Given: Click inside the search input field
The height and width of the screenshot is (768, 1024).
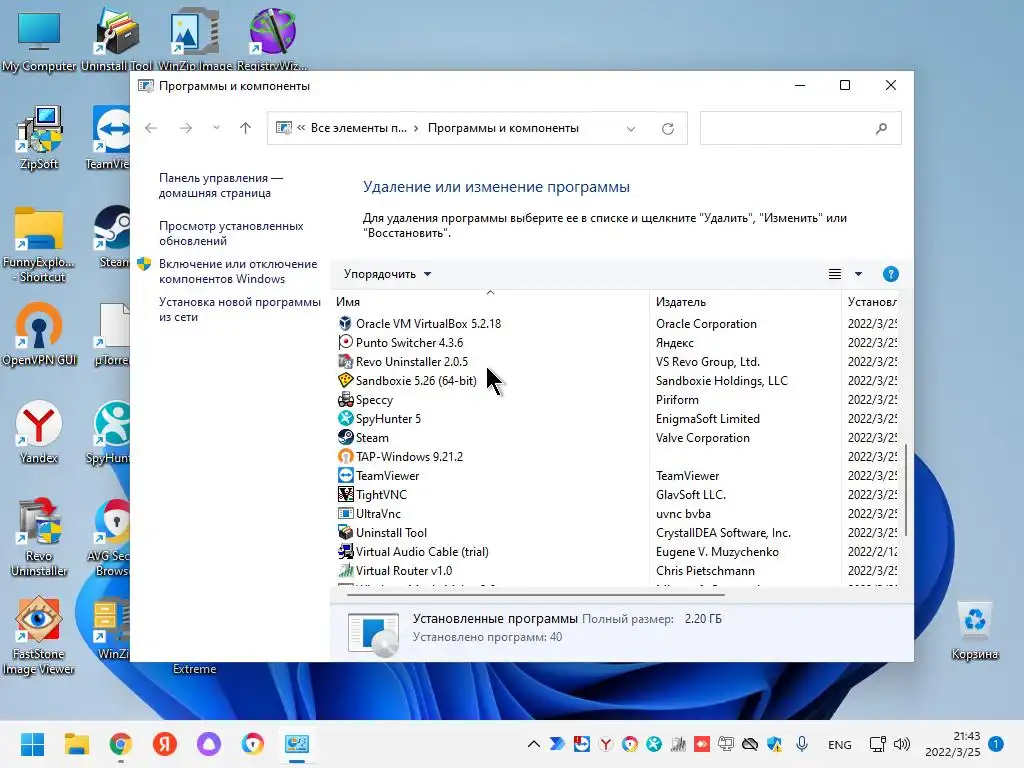Looking at the screenshot, I should [x=787, y=129].
